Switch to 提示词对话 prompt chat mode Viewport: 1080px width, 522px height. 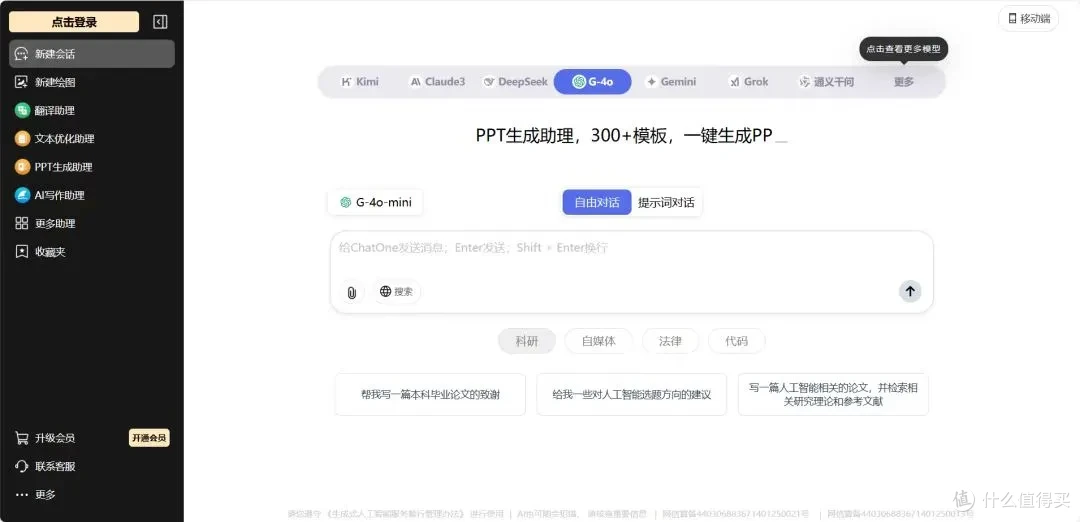pos(666,202)
